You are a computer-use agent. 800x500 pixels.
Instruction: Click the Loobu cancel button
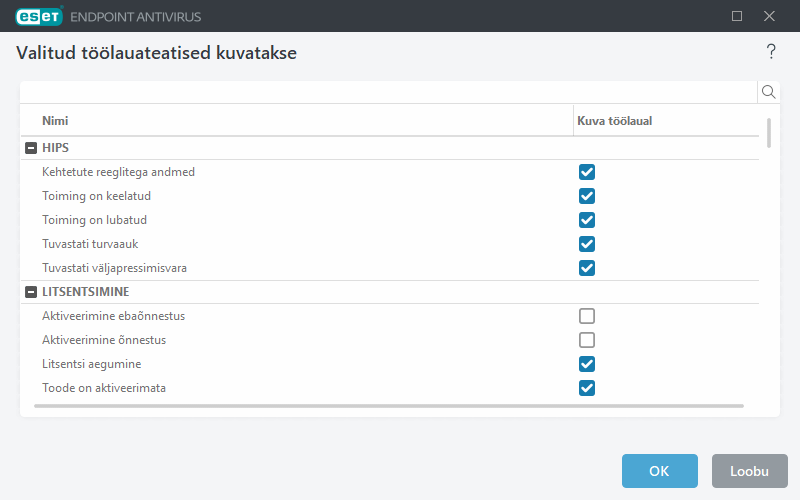(749, 471)
